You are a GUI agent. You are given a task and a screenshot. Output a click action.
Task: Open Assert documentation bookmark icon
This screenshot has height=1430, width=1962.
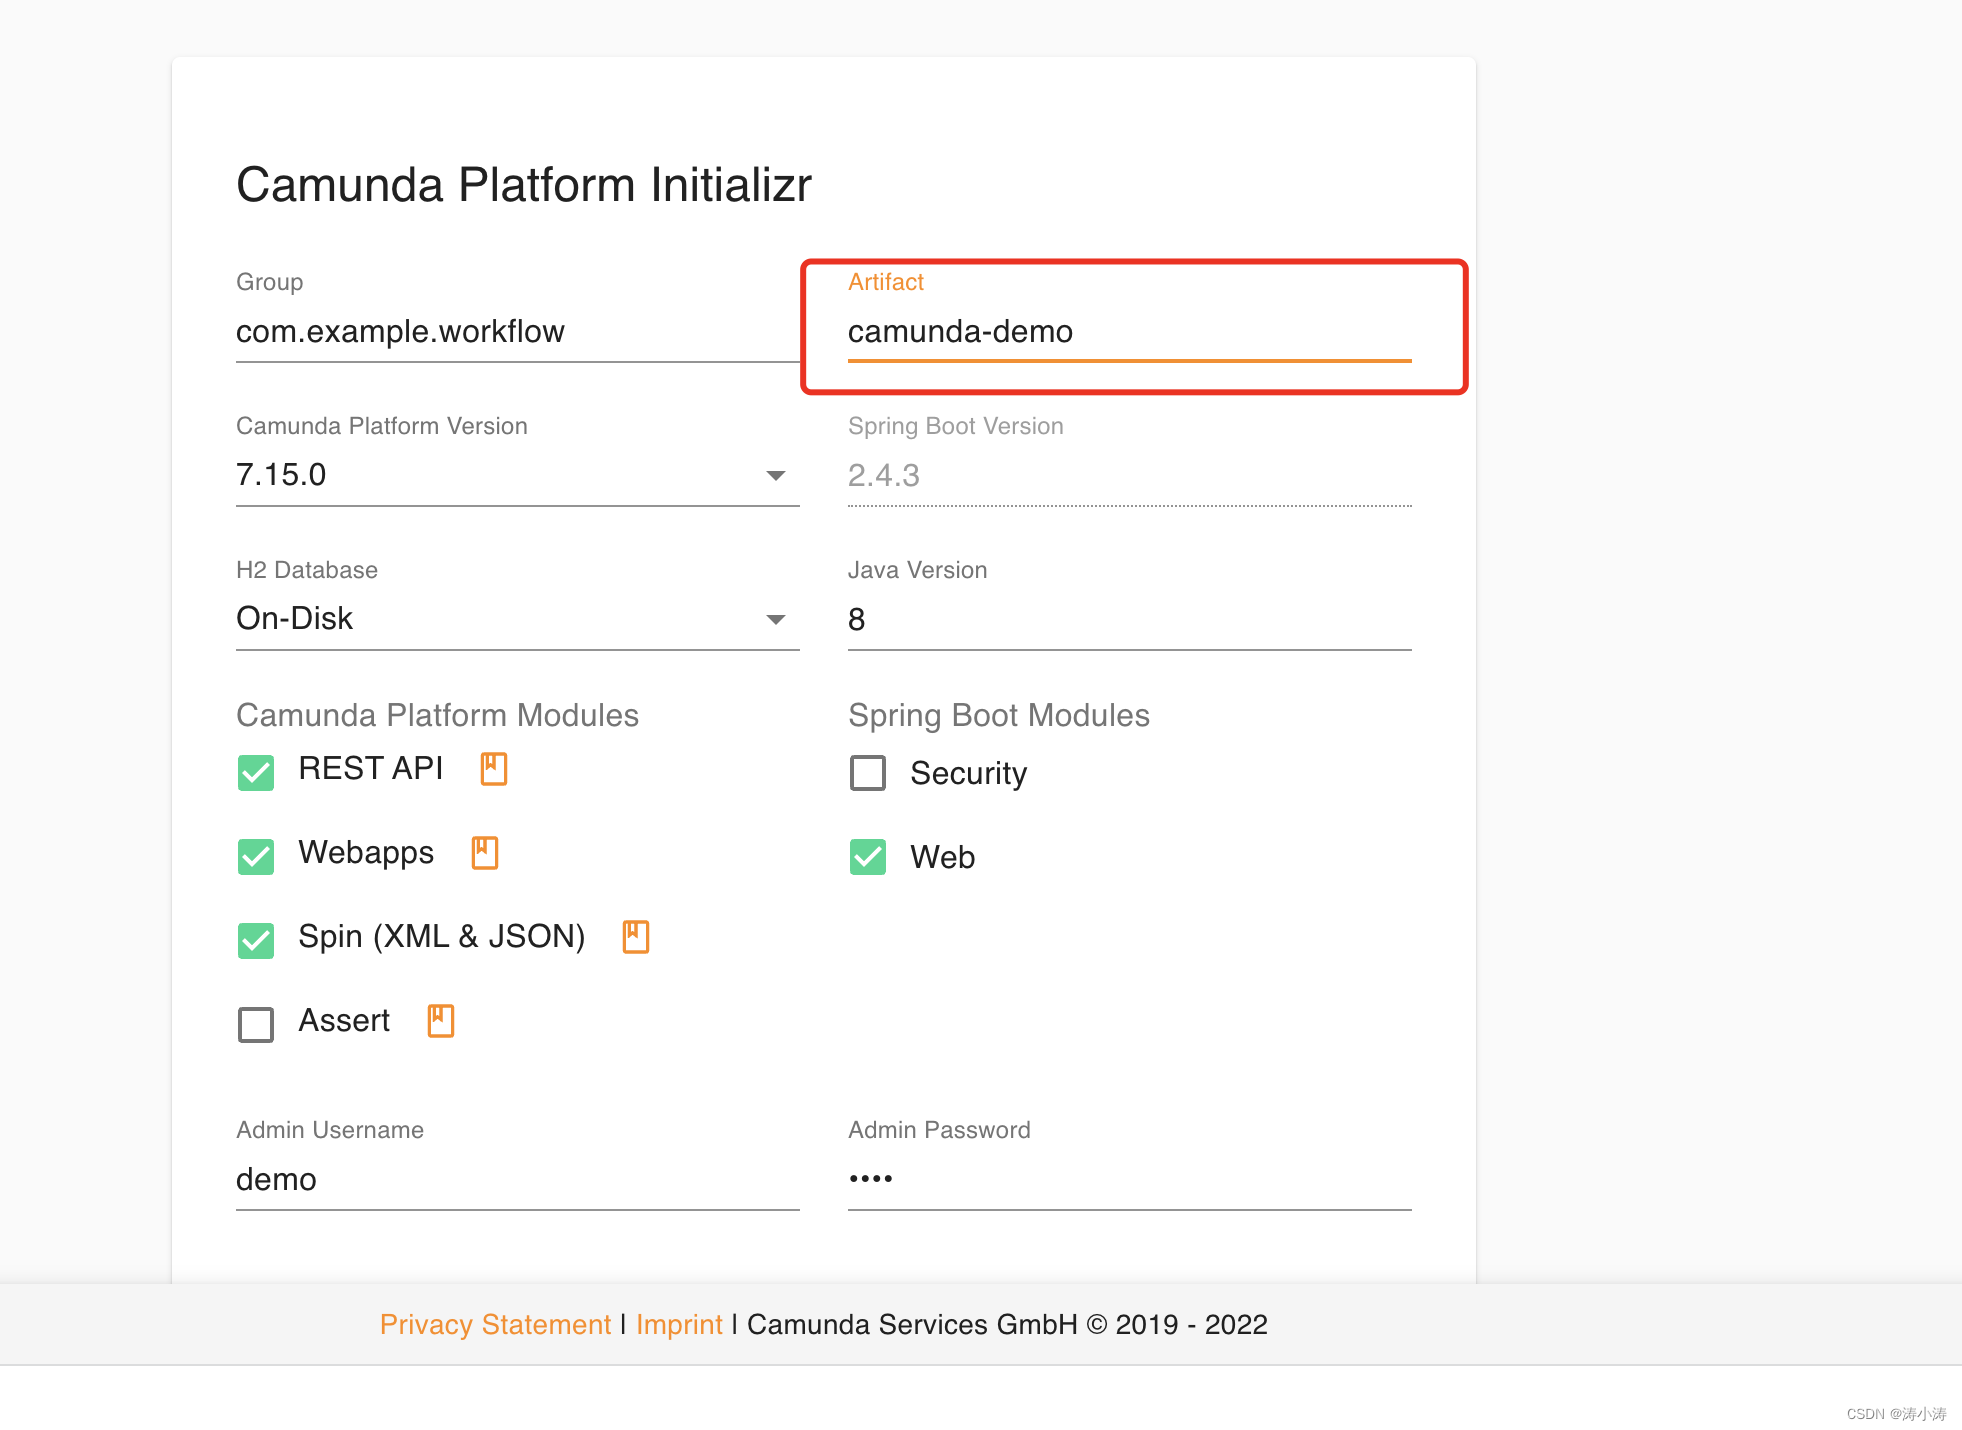[441, 1021]
